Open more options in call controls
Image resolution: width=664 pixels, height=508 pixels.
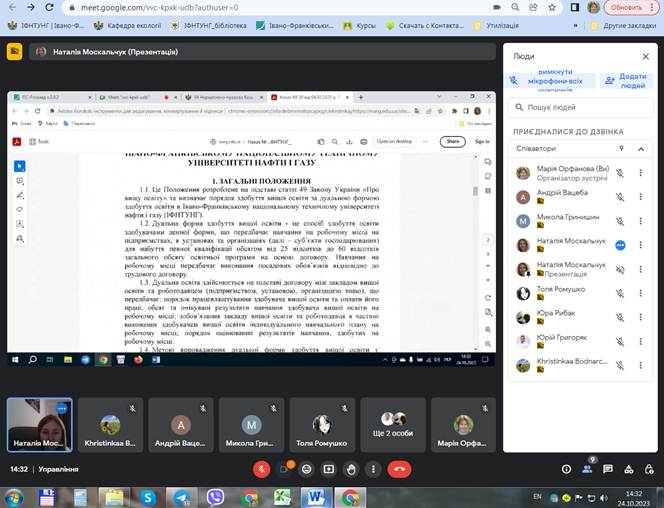[373, 468]
